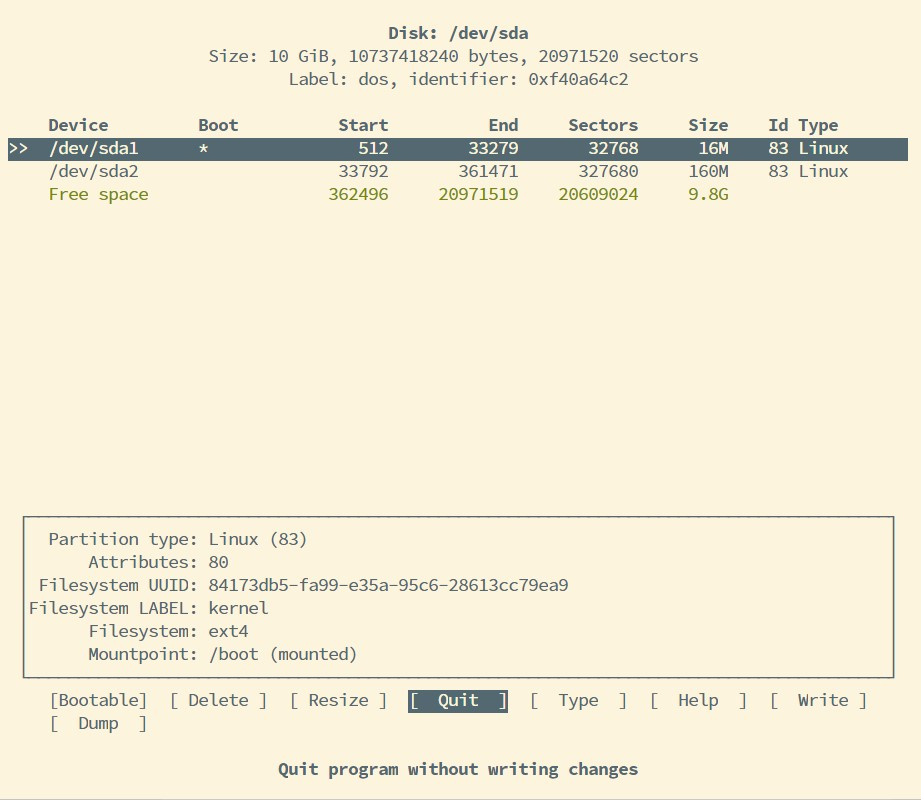Click start sector value 33792
The height and width of the screenshot is (800, 921).
[x=364, y=172]
